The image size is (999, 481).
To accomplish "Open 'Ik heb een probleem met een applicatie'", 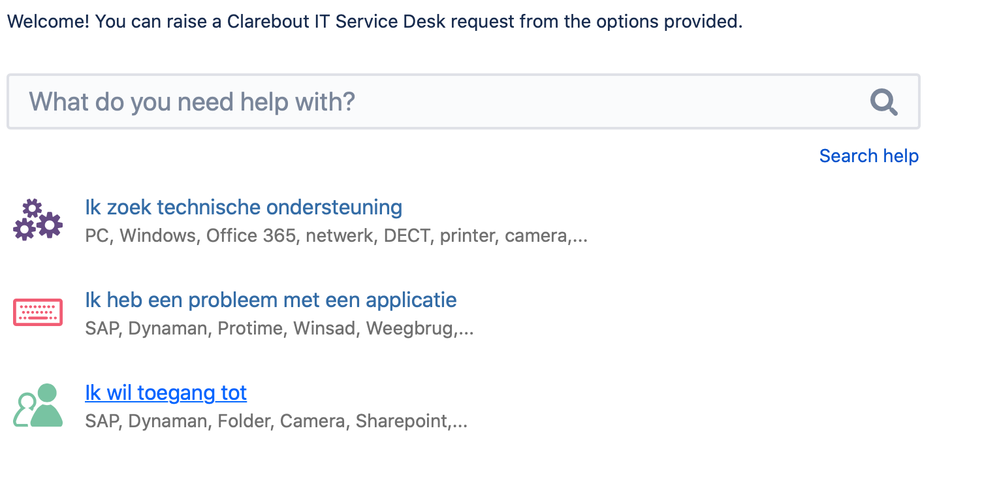I will pos(271,299).
